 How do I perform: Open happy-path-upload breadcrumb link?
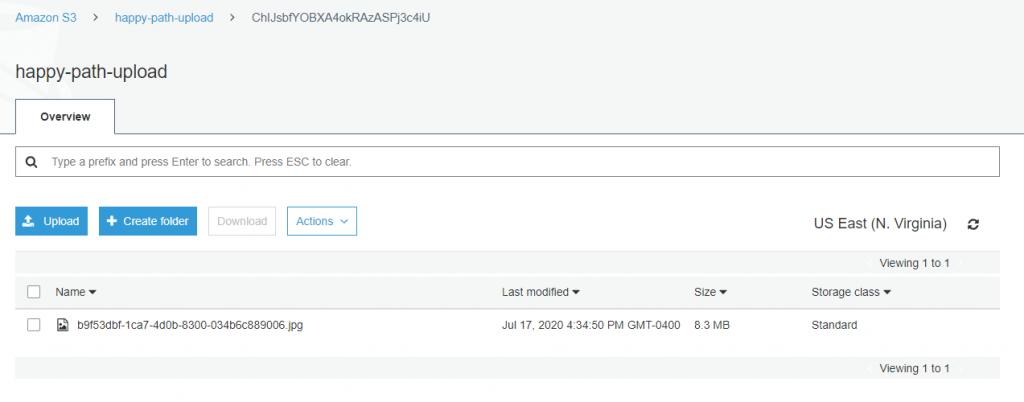(164, 18)
